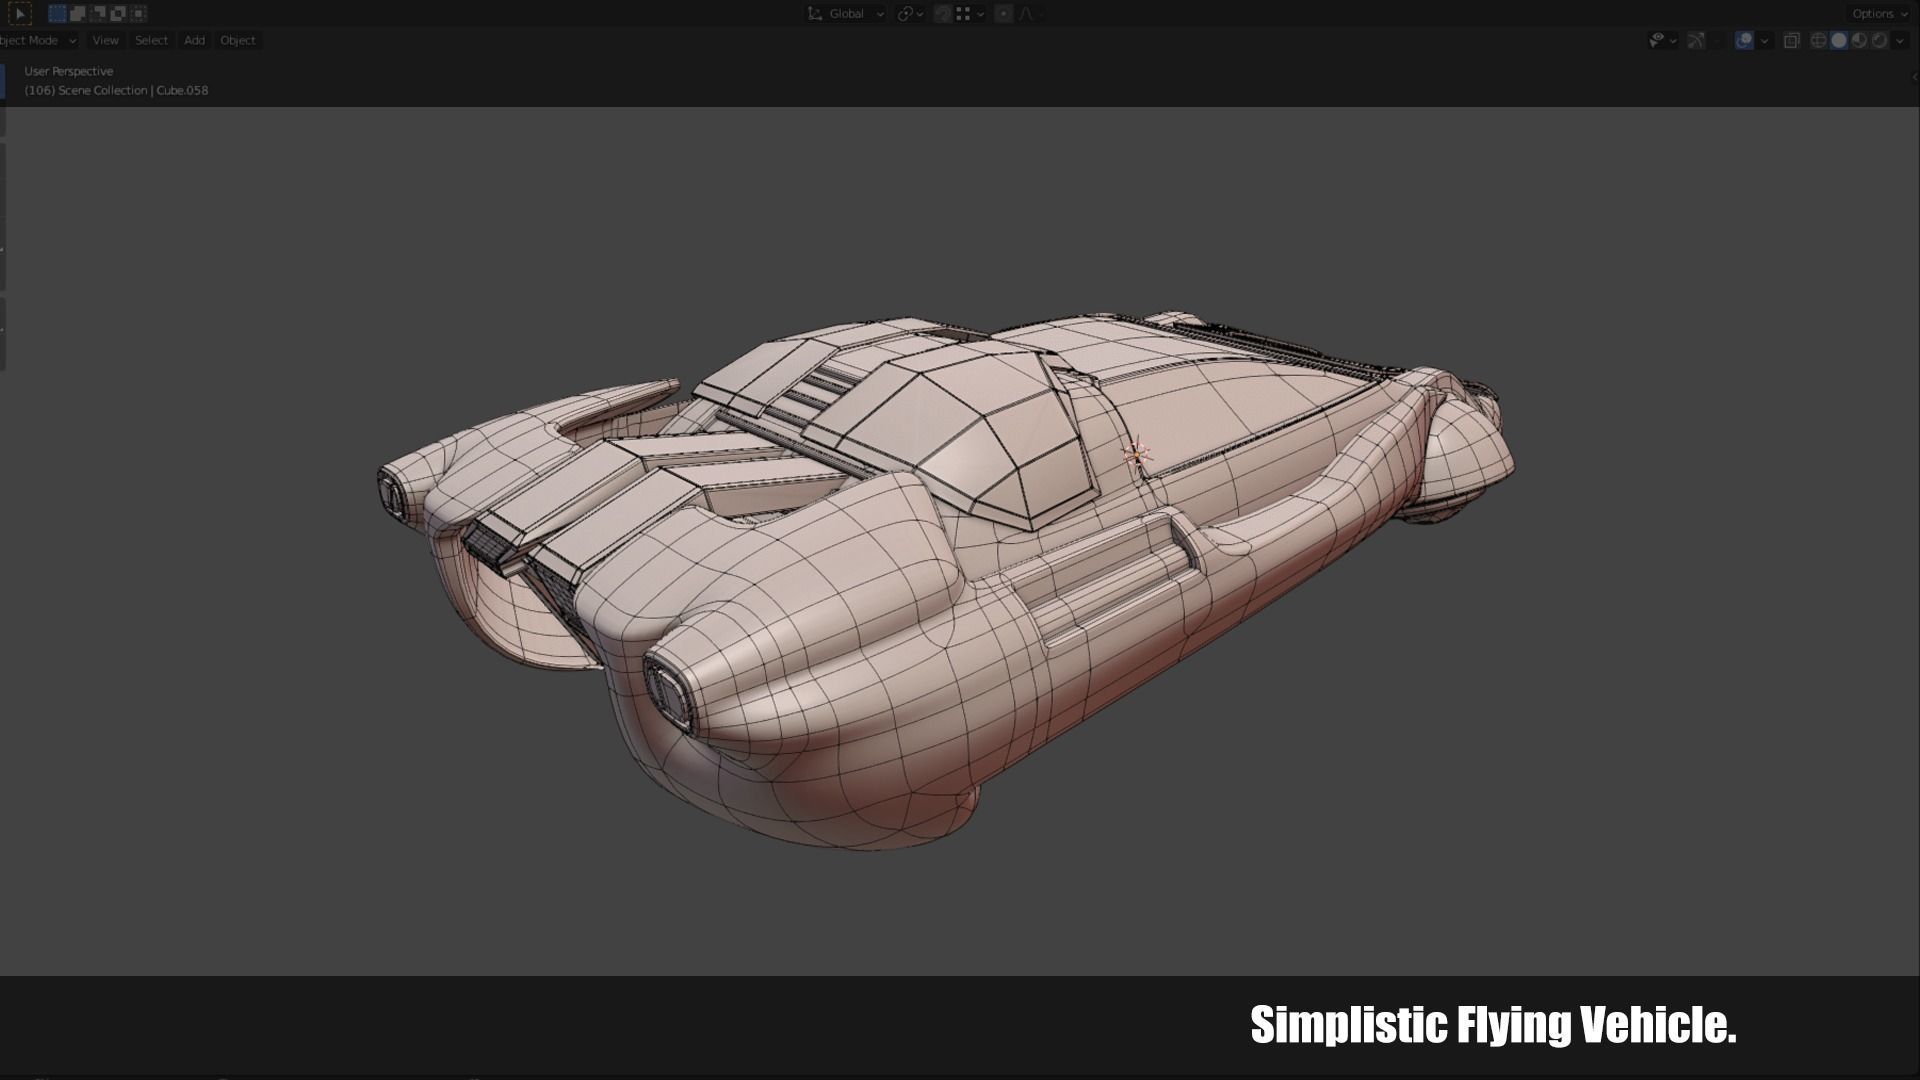Expand the Options dropdown
Screen dimensions: 1920x1080
(x=1879, y=14)
